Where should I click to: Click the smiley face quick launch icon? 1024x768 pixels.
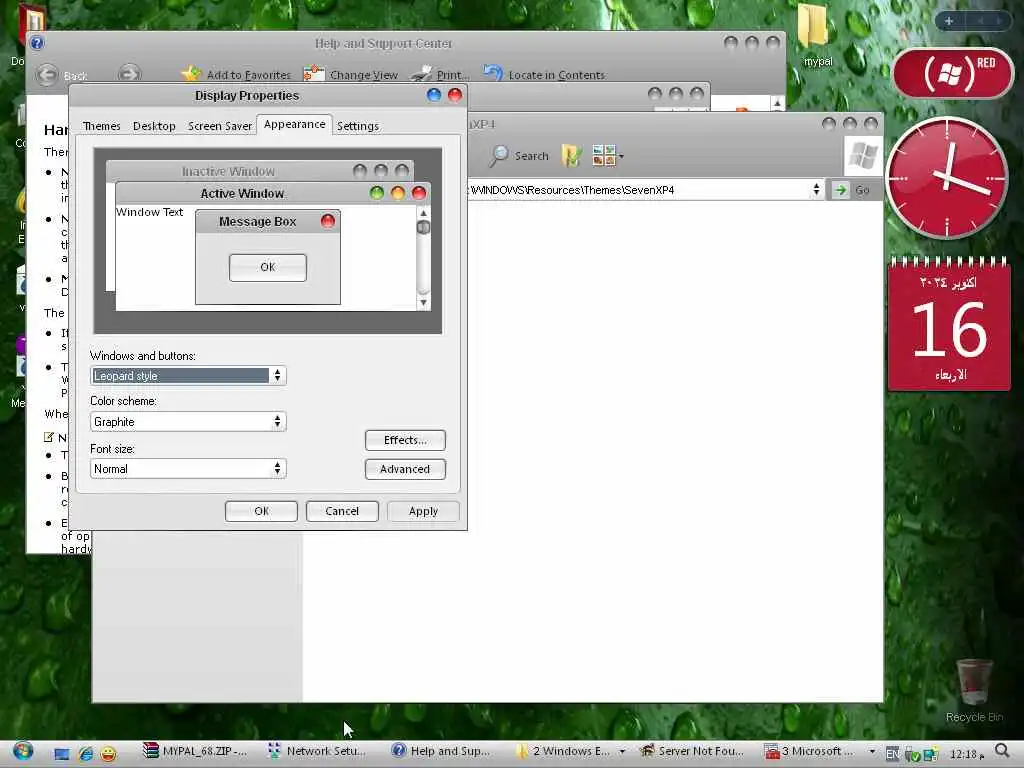[x=108, y=754]
